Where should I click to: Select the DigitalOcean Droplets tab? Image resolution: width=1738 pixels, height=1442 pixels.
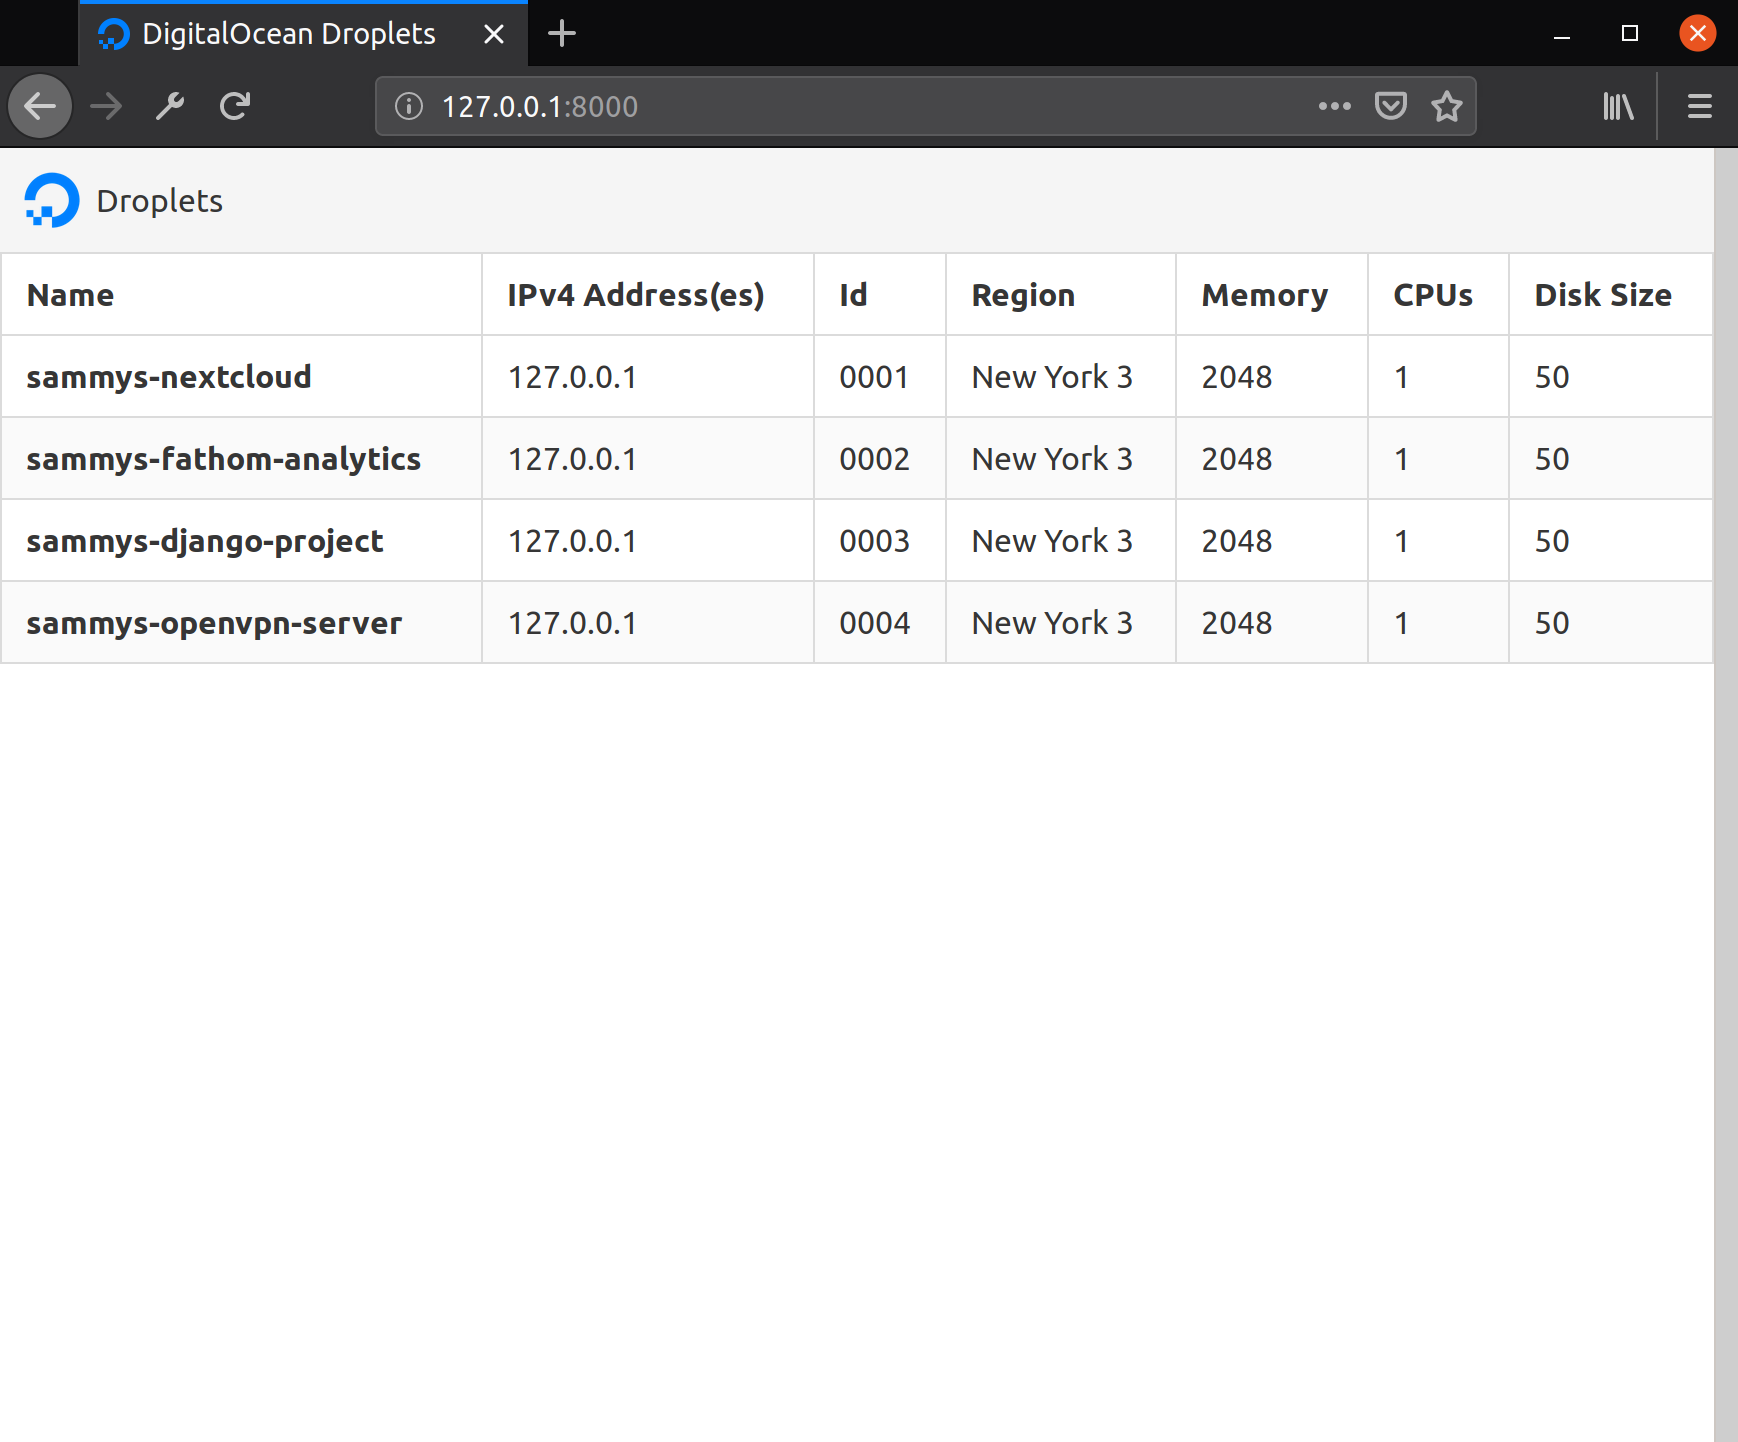click(303, 34)
